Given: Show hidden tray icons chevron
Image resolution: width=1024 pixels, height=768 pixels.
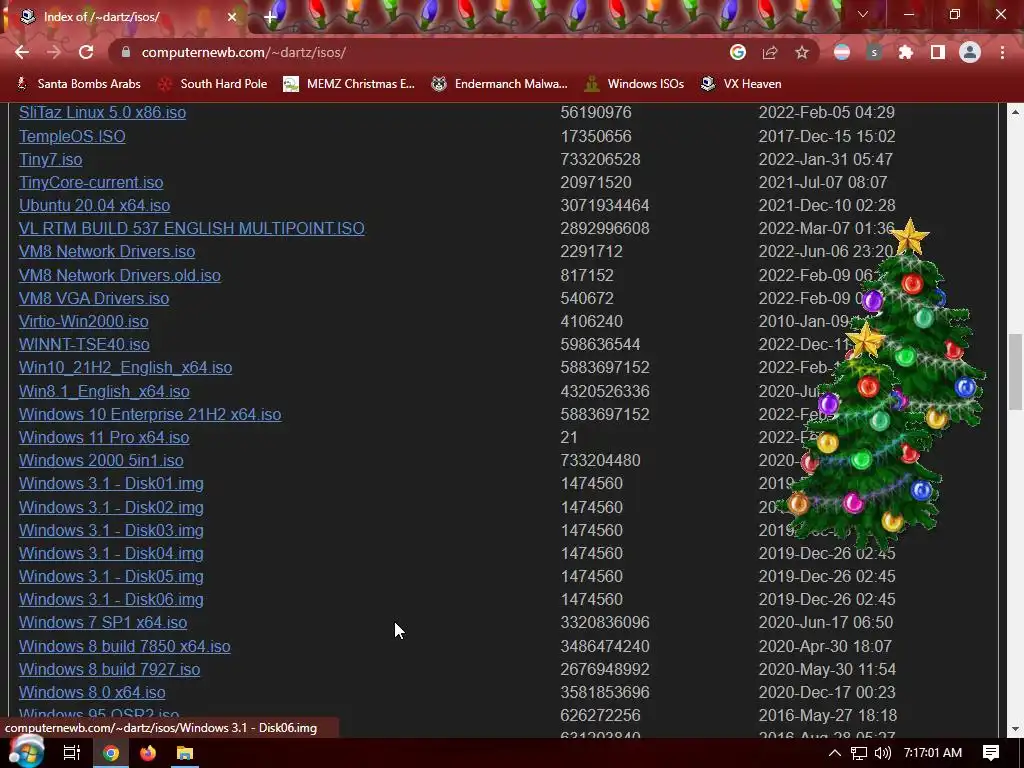Looking at the screenshot, I should pos(835,753).
